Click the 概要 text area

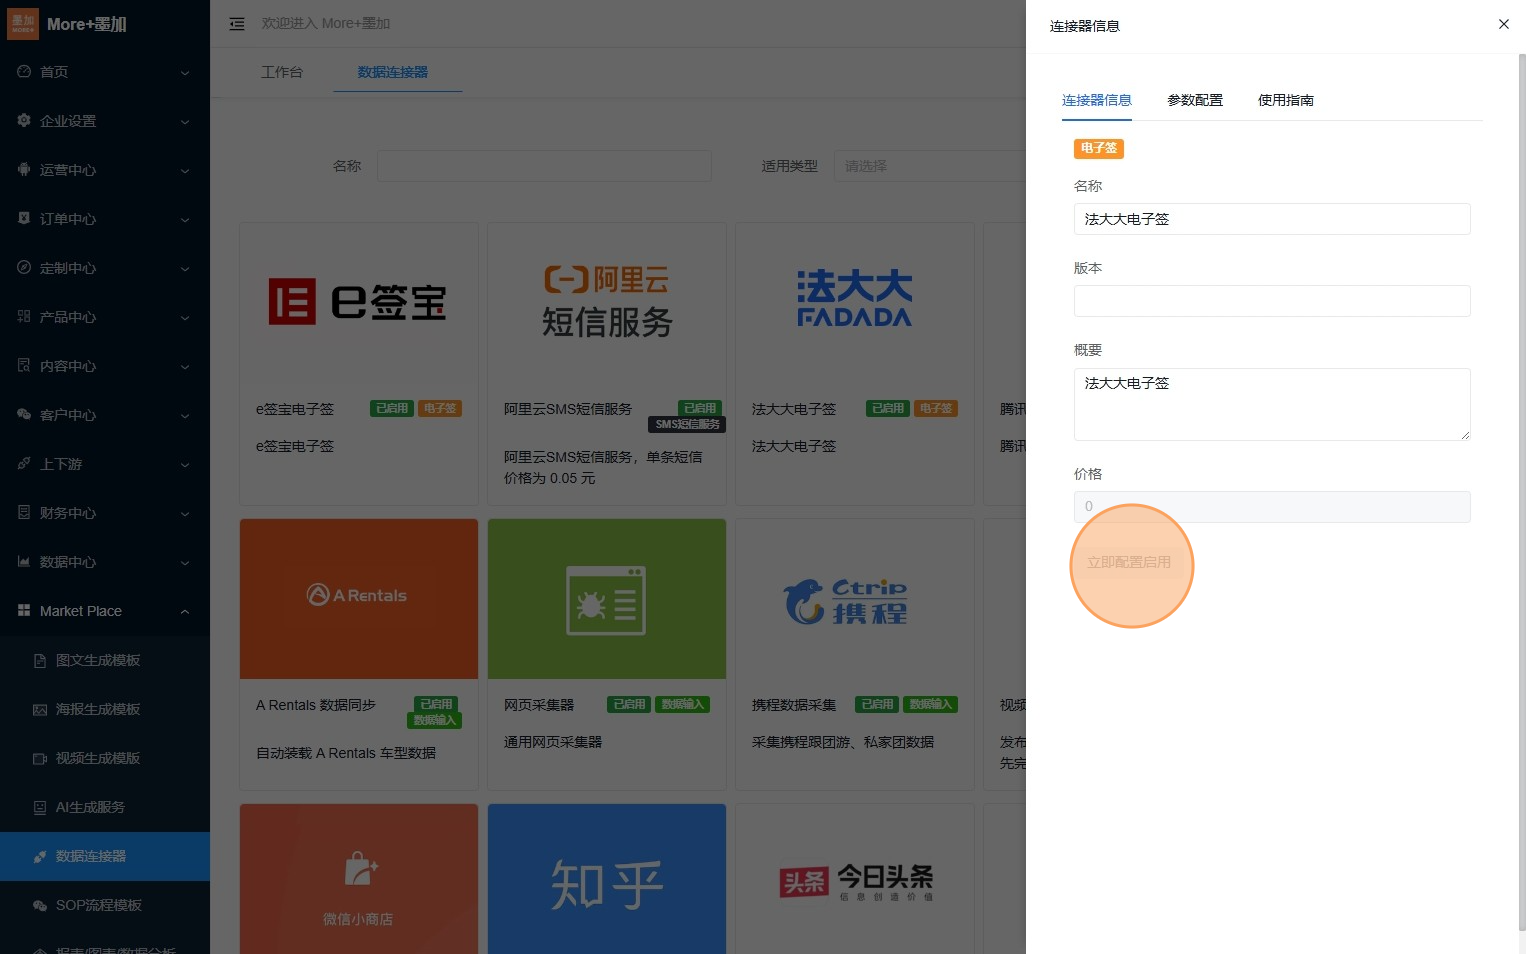point(1271,404)
